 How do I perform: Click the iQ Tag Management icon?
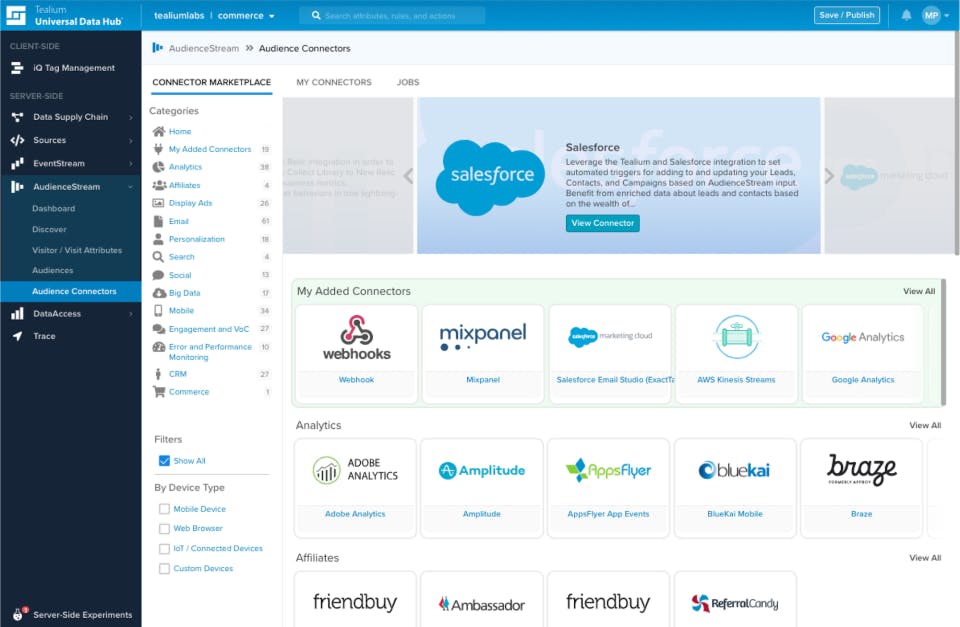click(x=17, y=68)
